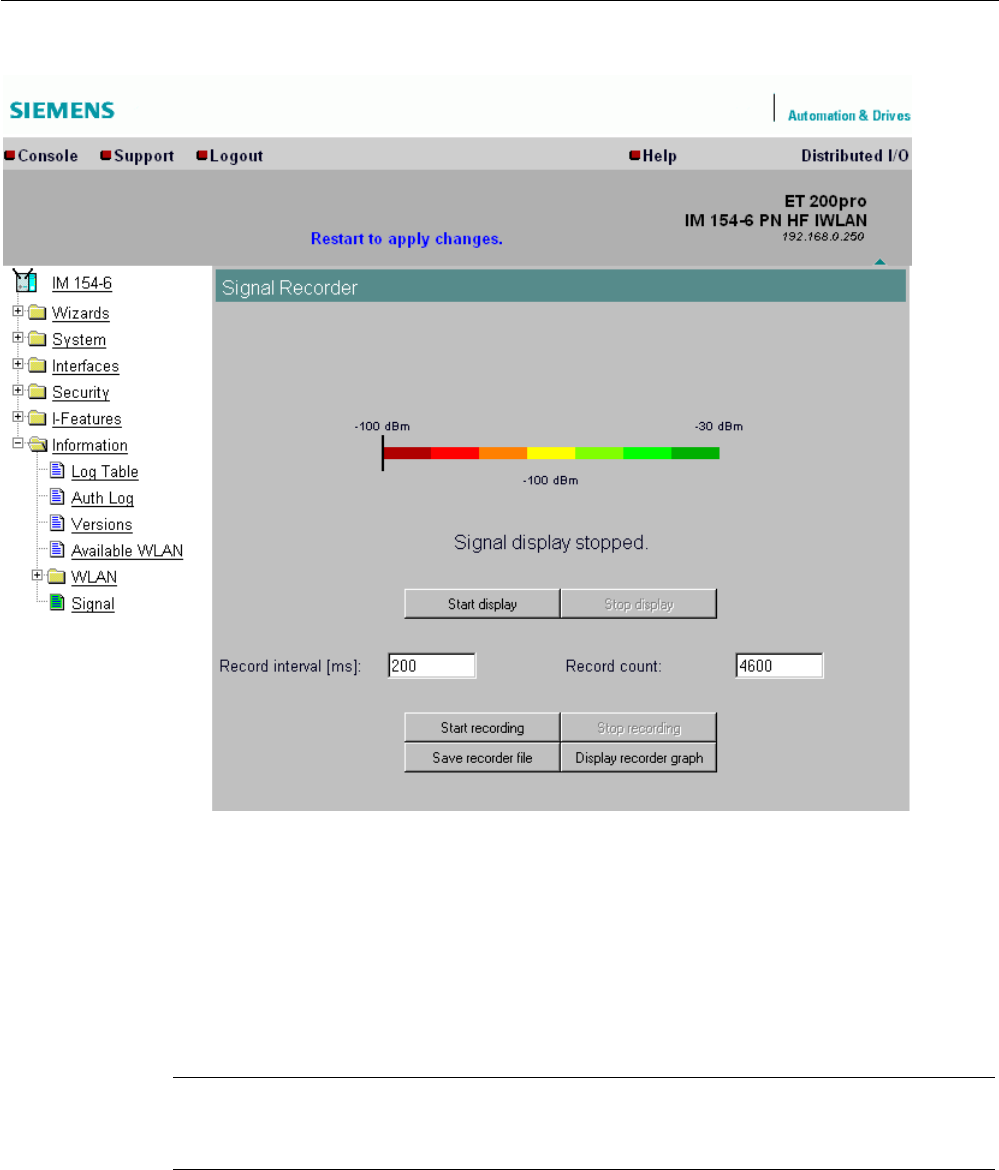Click the Automation & Drives link
Viewport: 999px width, 1170px height.
click(x=849, y=116)
